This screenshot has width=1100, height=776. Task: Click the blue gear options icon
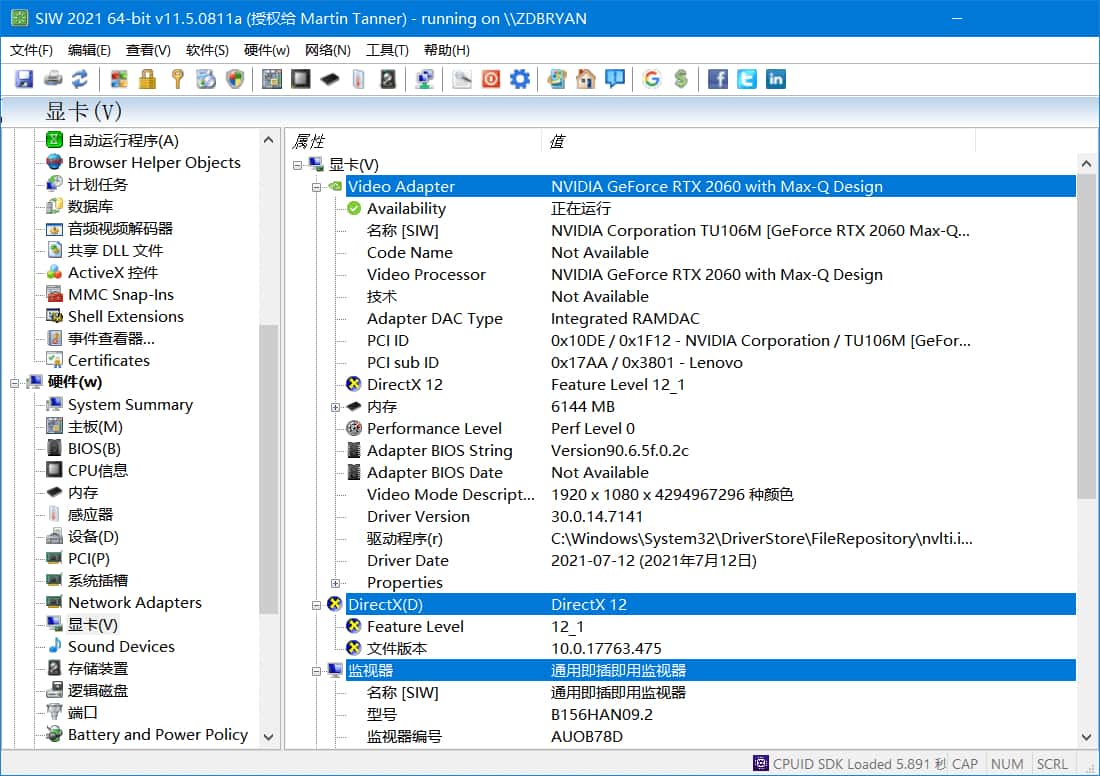[519, 79]
